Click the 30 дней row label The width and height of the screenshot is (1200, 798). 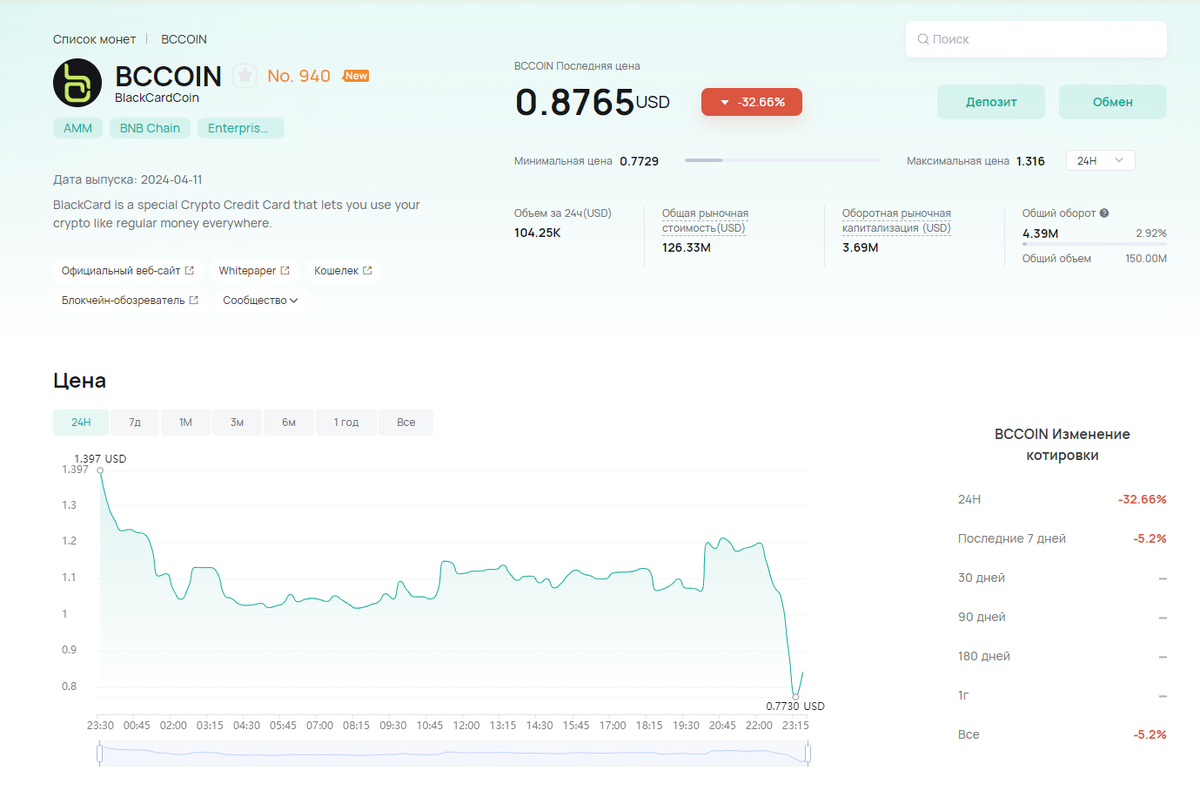981,578
